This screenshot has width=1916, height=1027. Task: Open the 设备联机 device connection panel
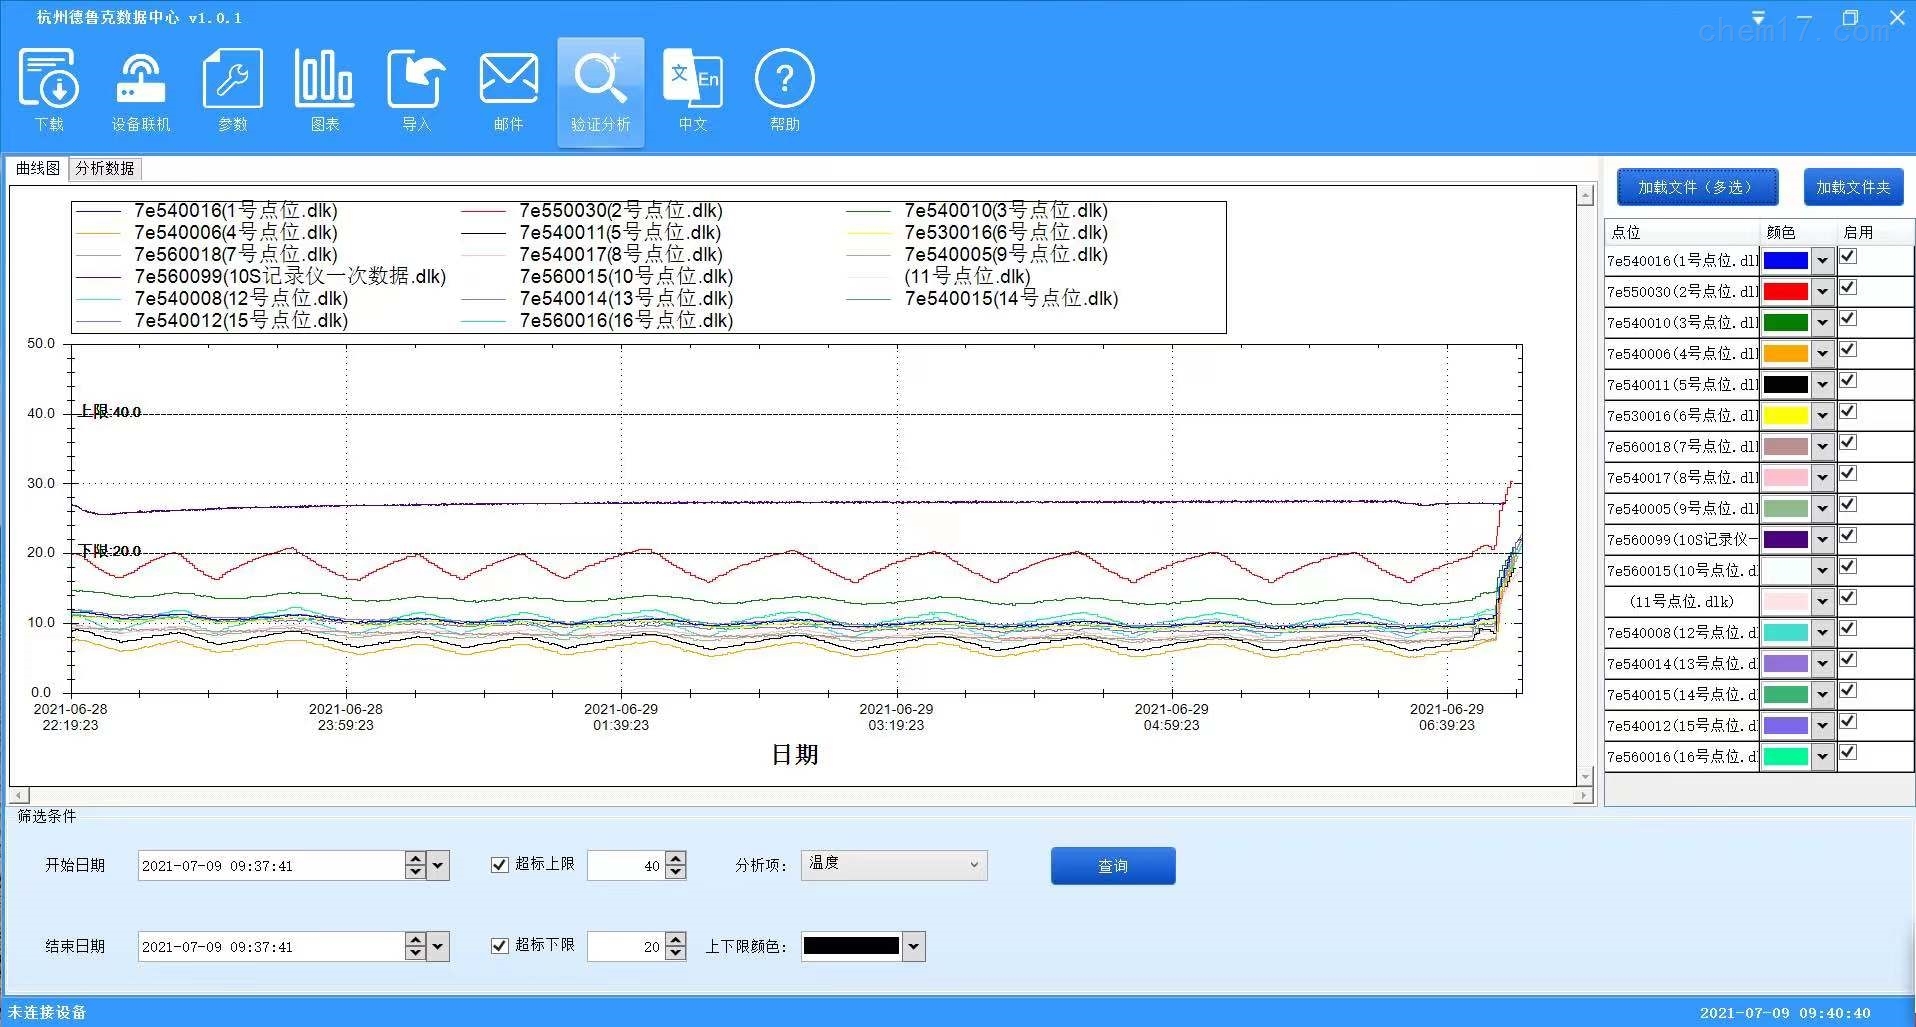[x=140, y=90]
